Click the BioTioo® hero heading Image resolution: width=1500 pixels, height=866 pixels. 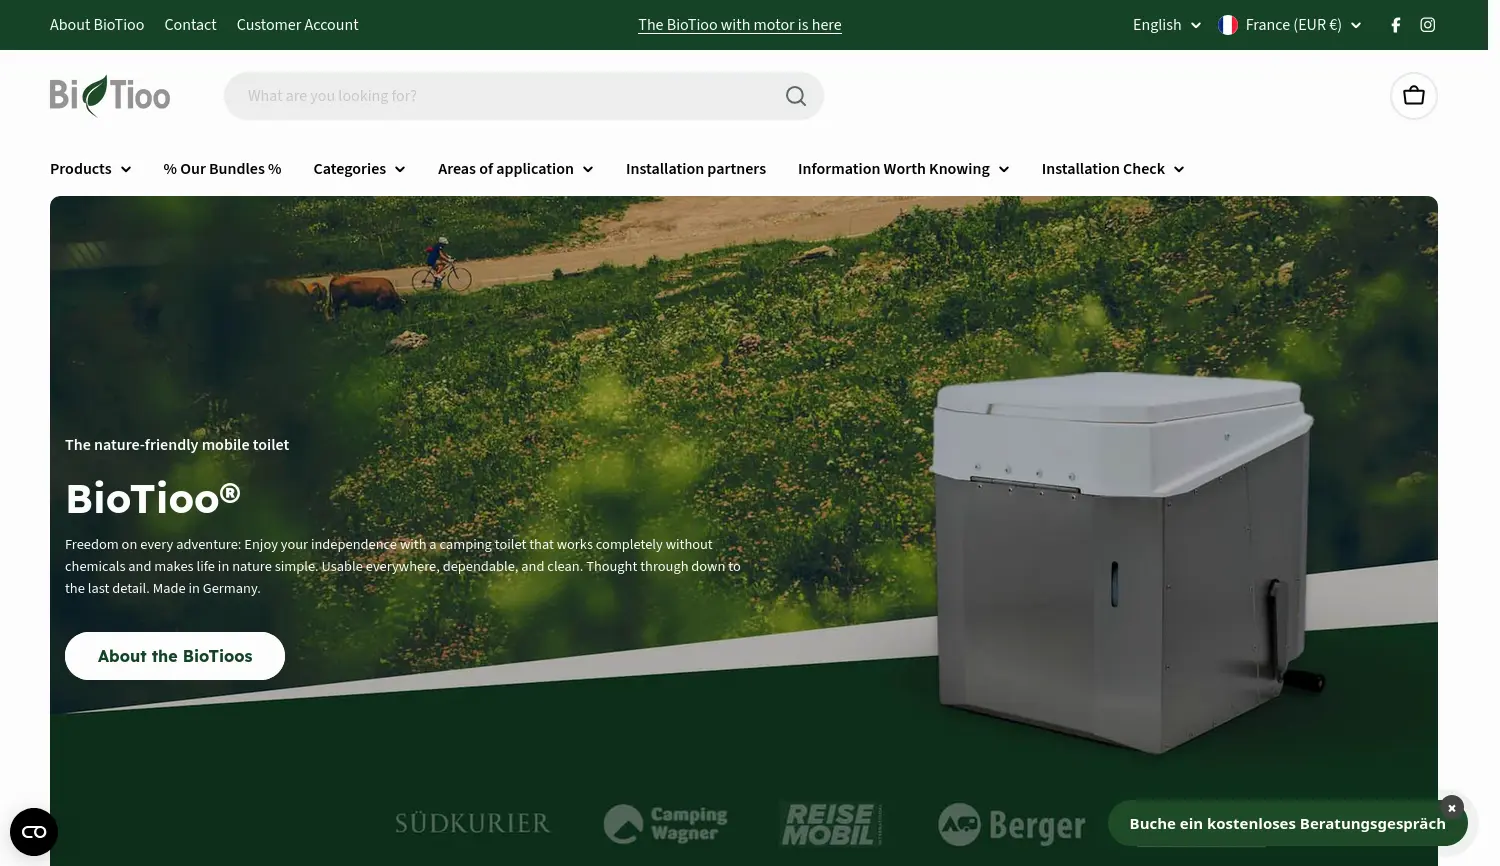click(153, 498)
